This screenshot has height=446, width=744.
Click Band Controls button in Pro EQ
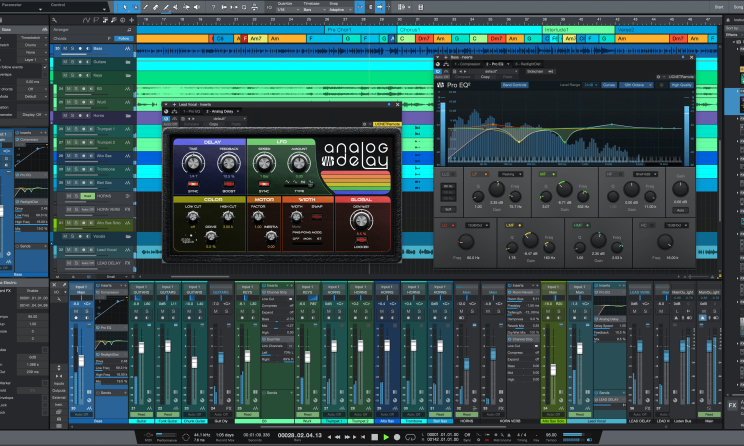[514, 85]
